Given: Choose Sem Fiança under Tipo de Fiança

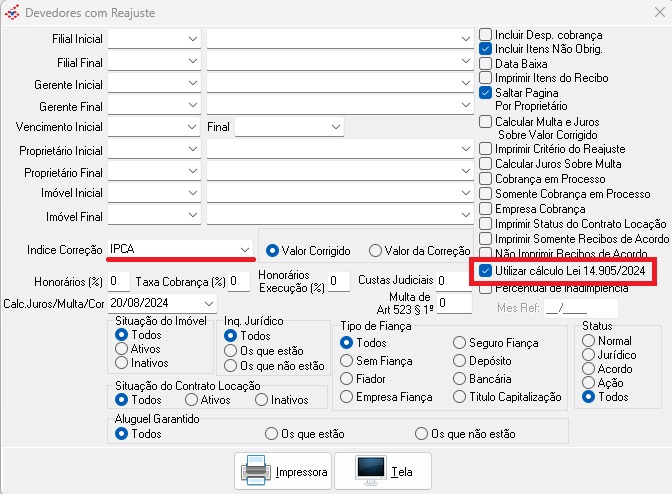Looking at the screenshot, I should [347, 361].
